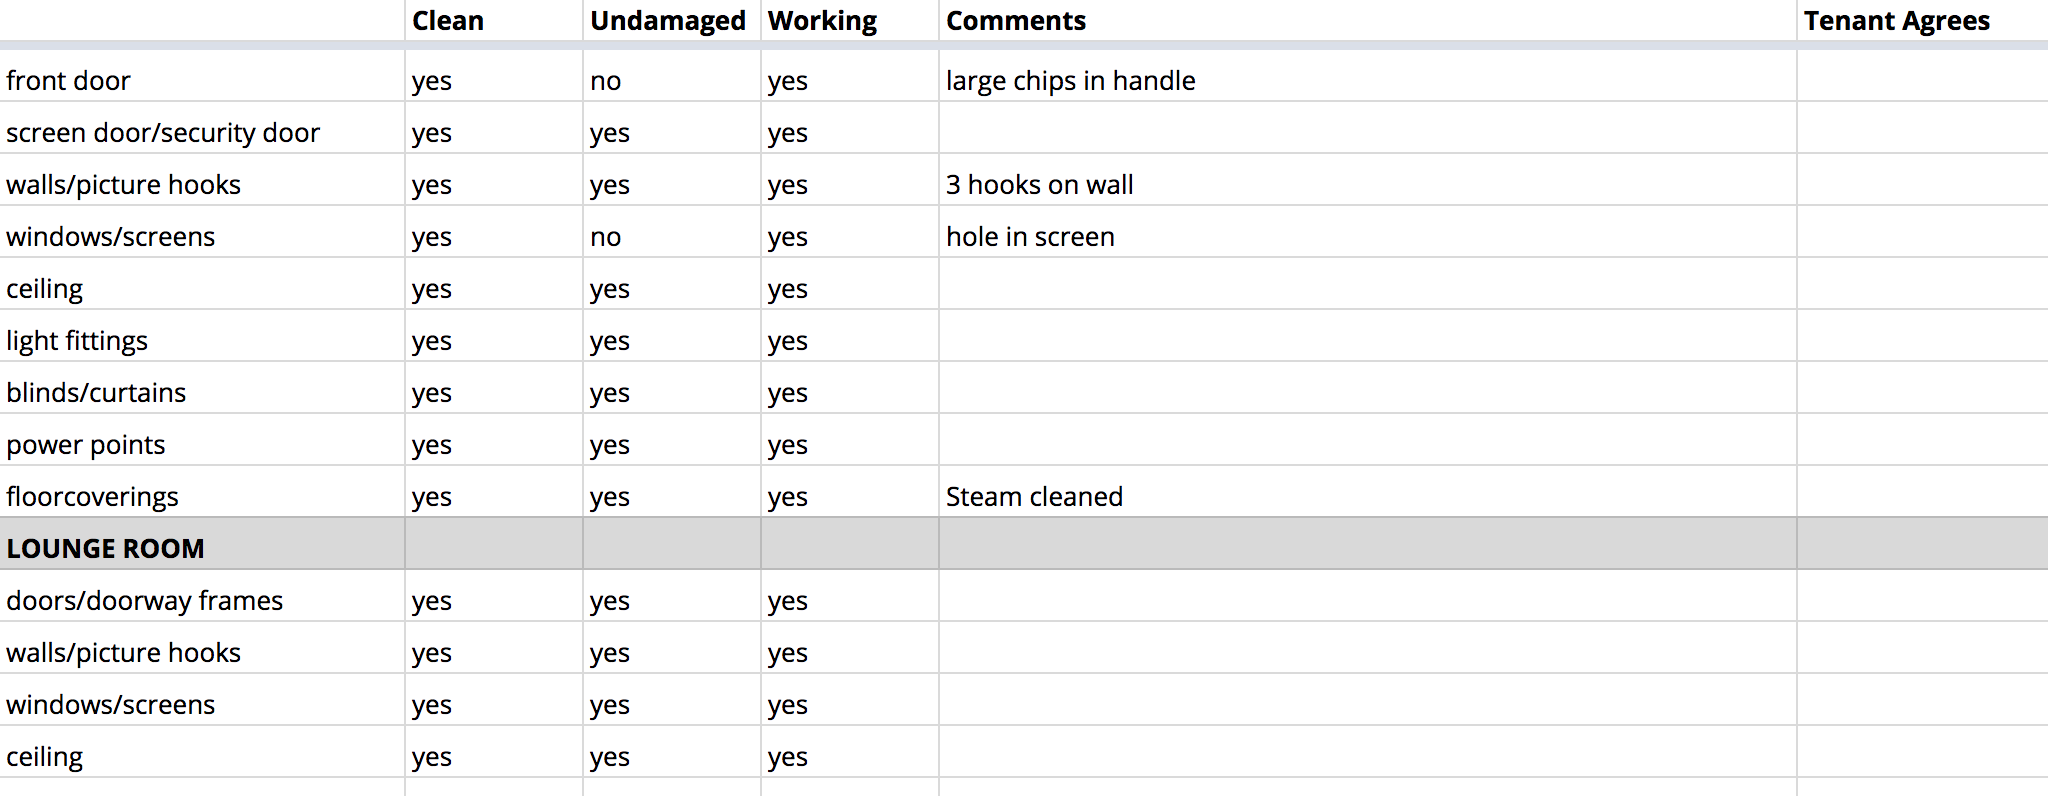The height and width of the screenshot is (796, 2048).
Task: Click the "Tenant Agrees" column header
Action: point(1896,21)
